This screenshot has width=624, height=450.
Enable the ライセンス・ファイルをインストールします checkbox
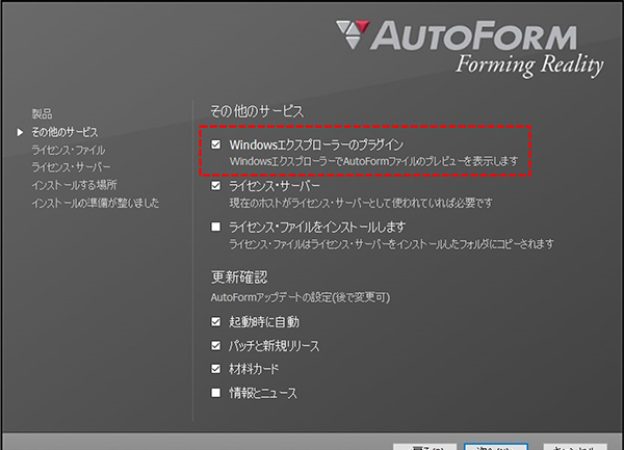point(216,227)
